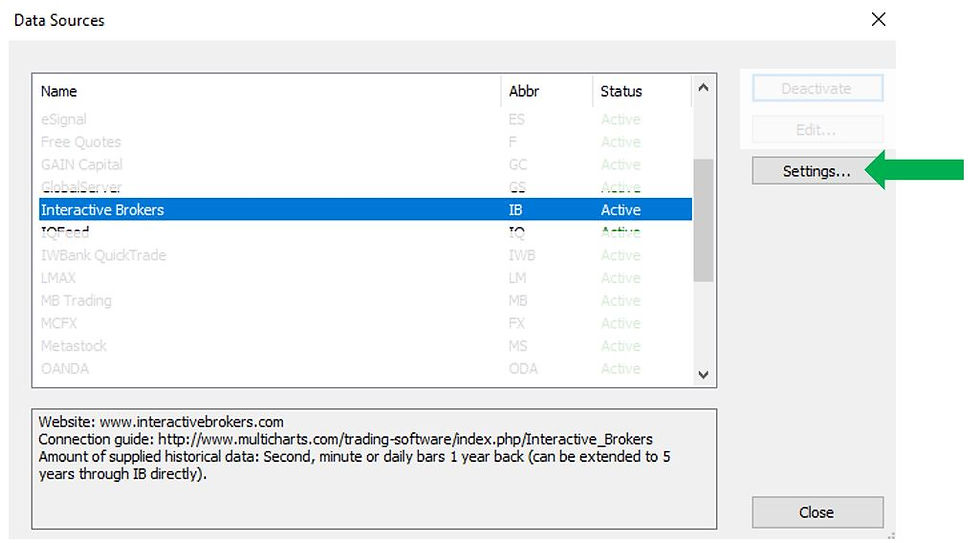Click the vertical scrollbar thumb

coord(703,220)
